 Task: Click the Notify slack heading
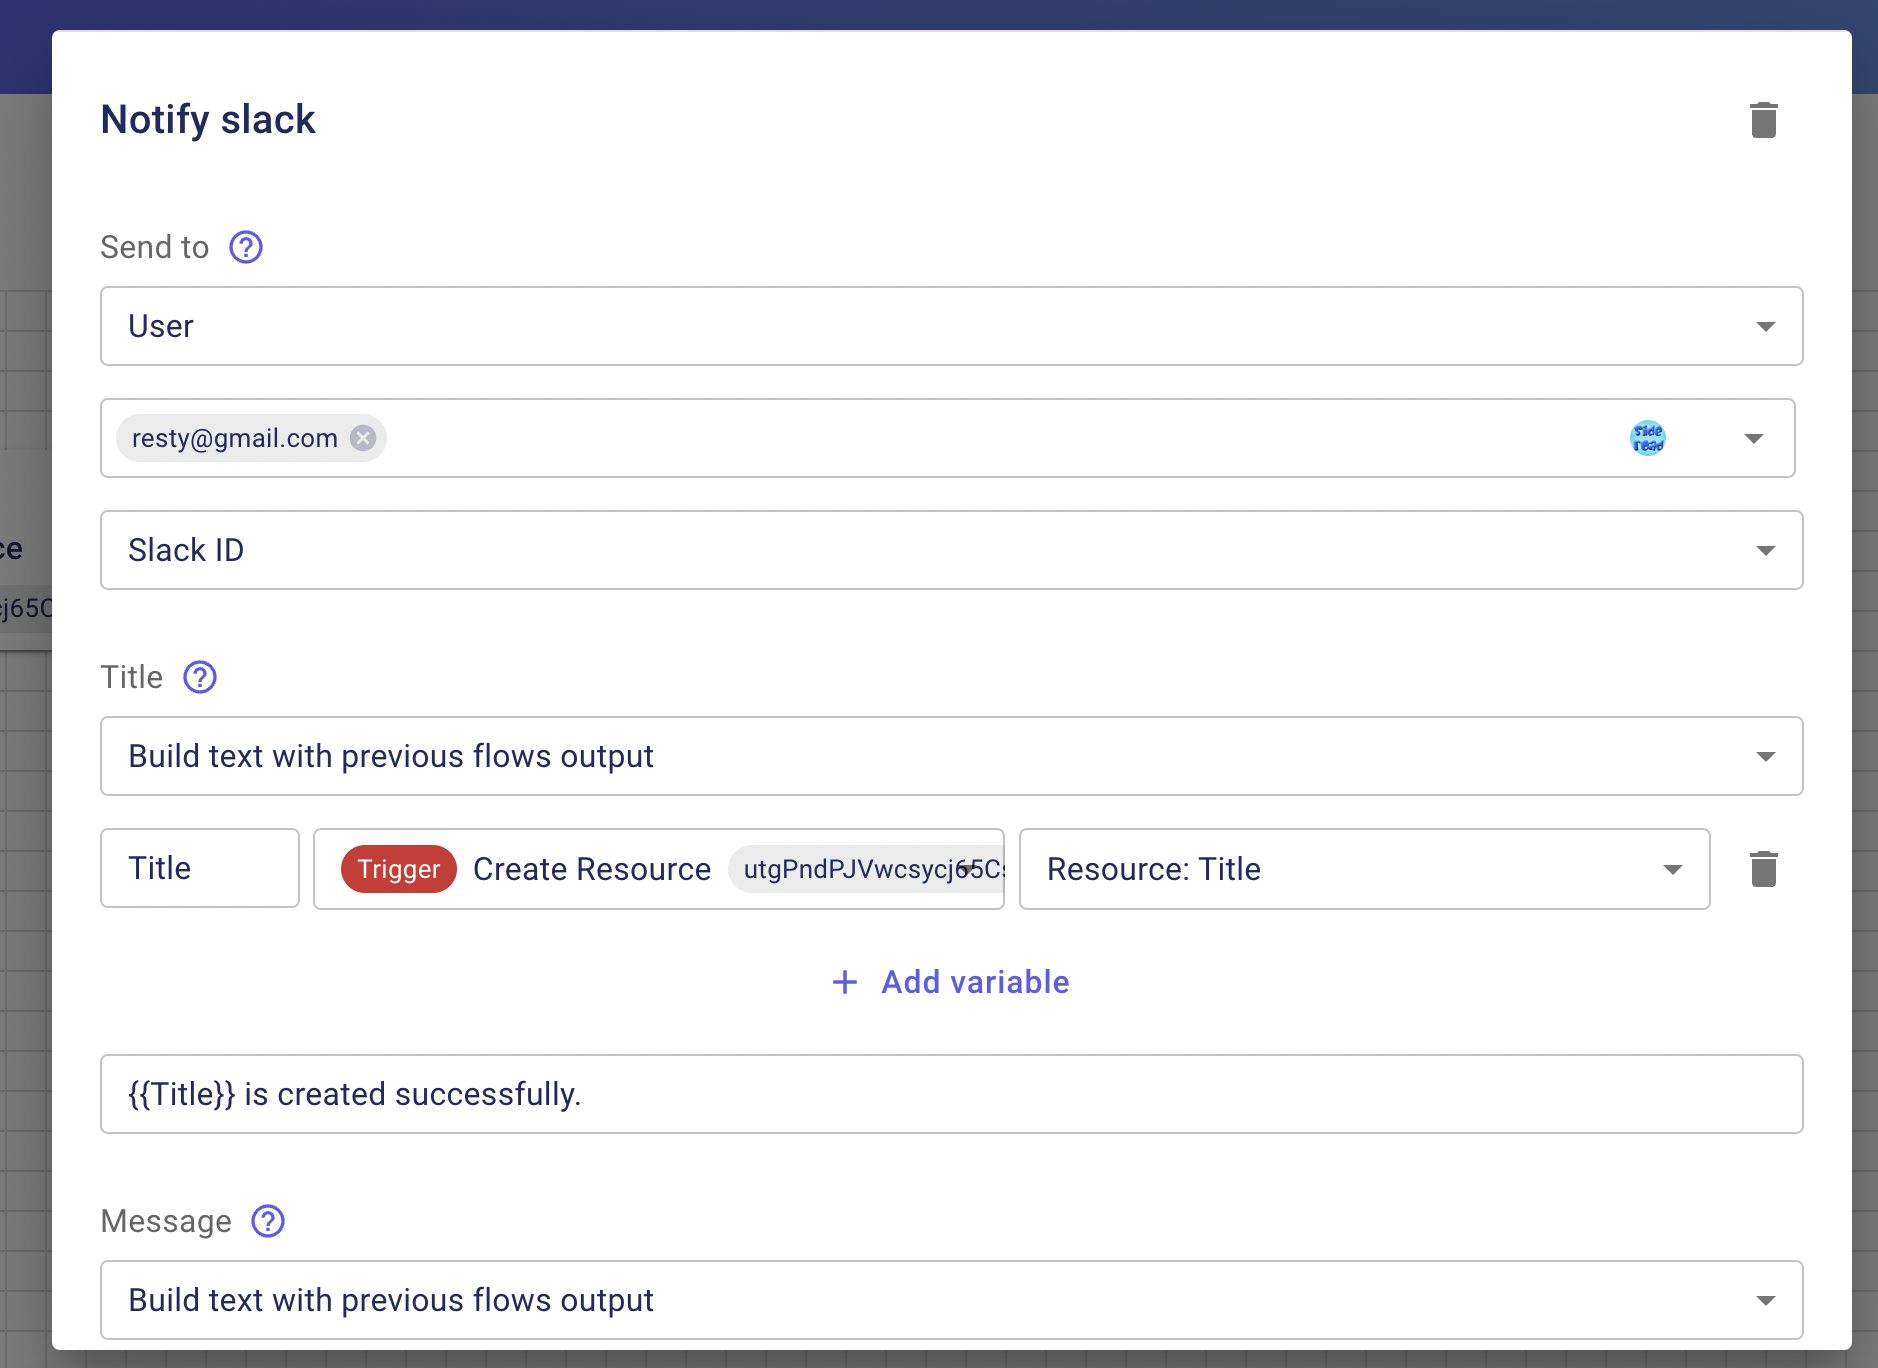pos(208,119)
